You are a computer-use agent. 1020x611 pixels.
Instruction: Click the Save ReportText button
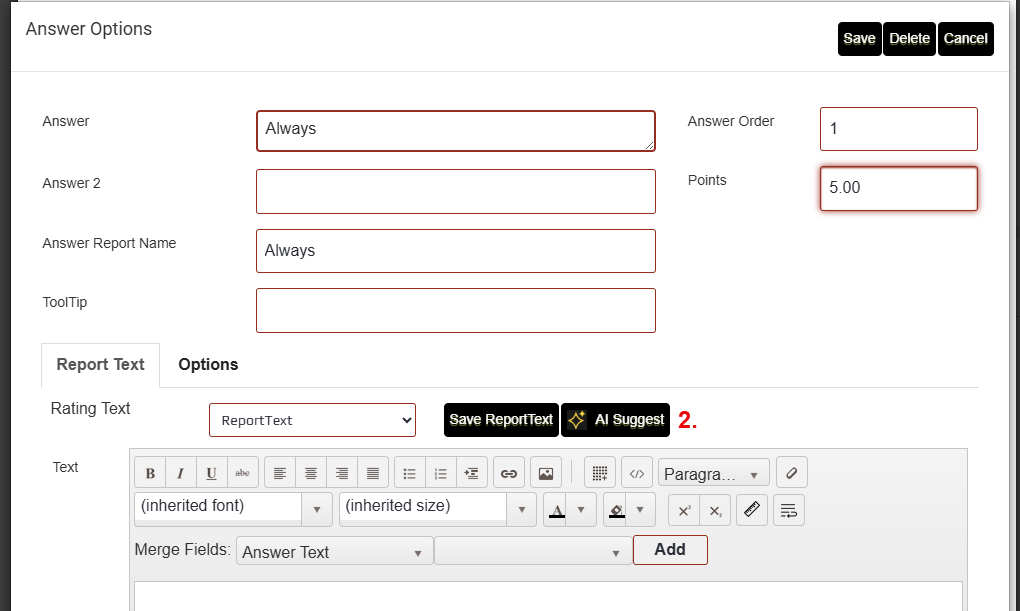tap(501, 420)
